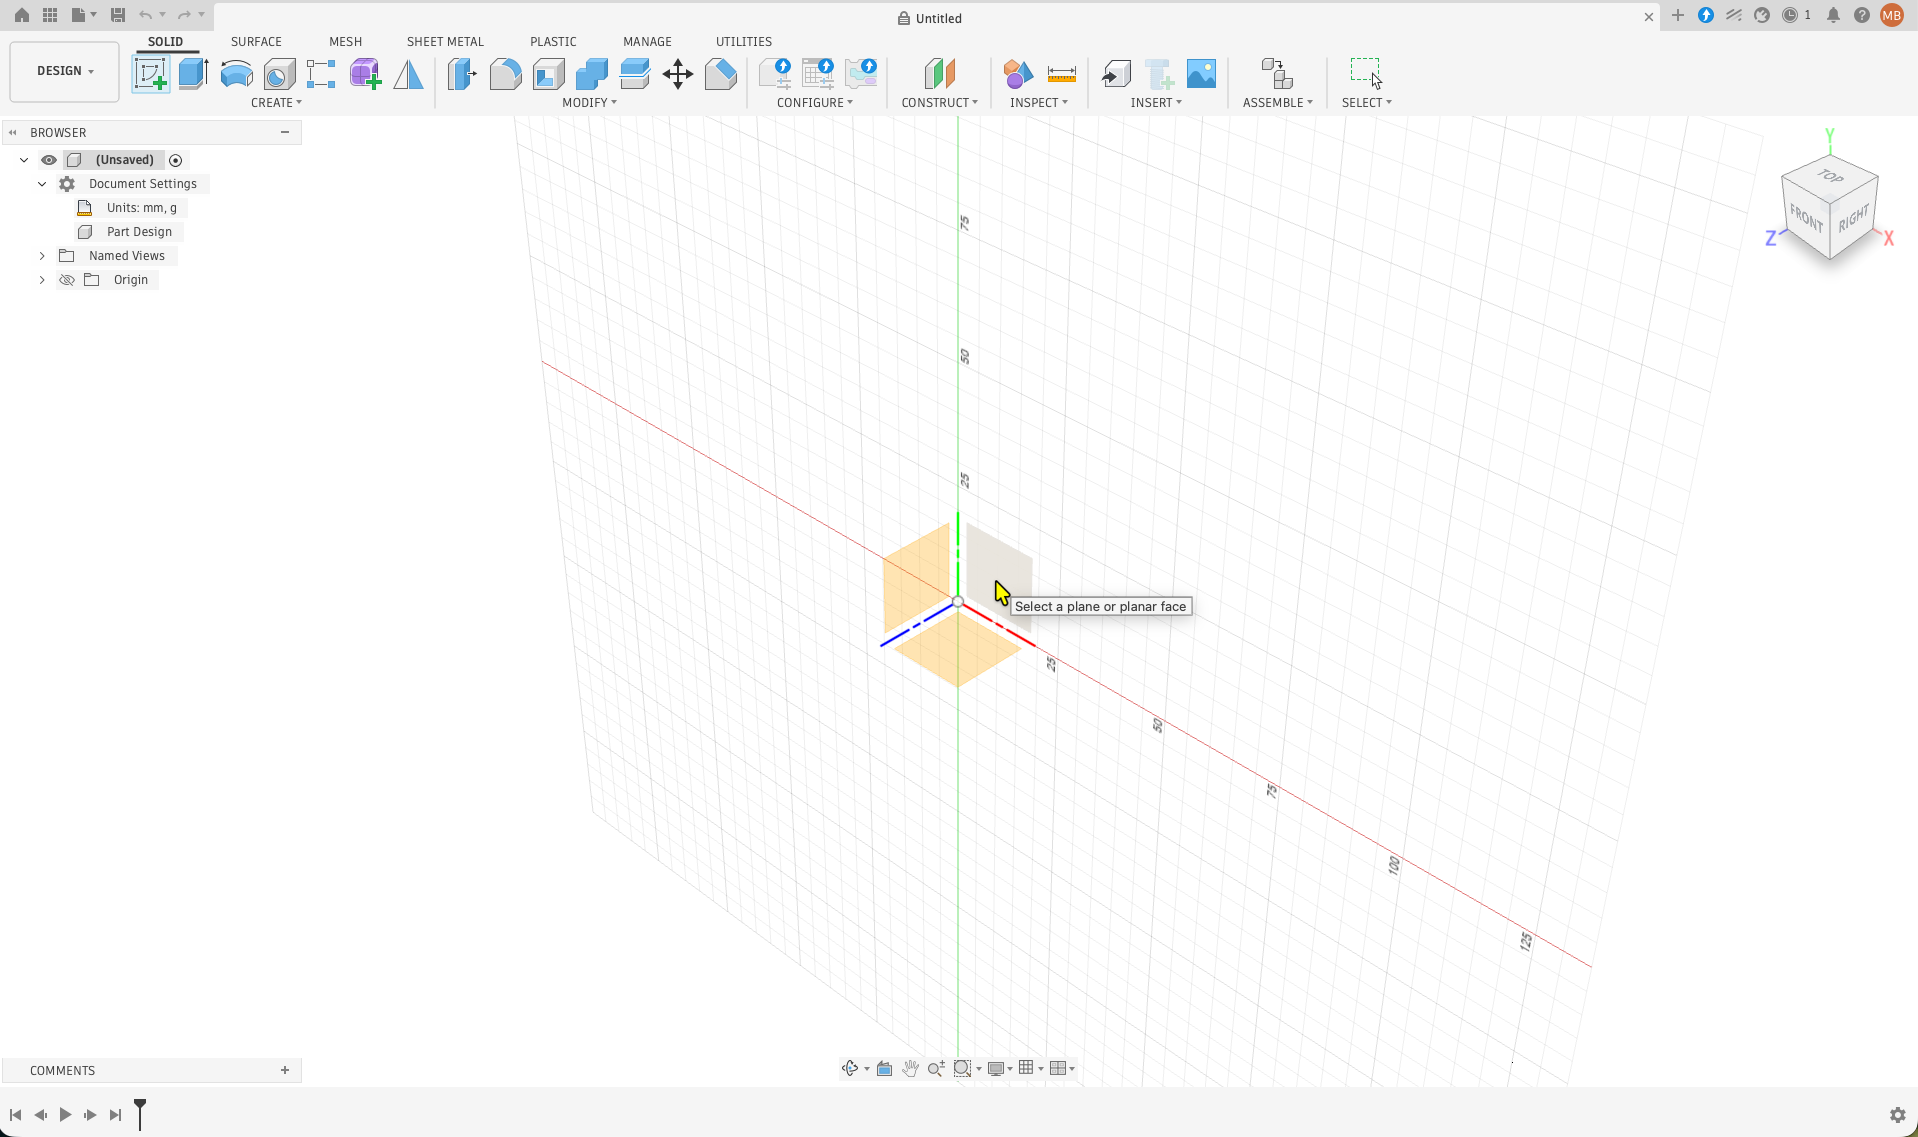Toggle Origin folder visibility eye
The image size is (1918, 1137).
click(x=67, y=280)
